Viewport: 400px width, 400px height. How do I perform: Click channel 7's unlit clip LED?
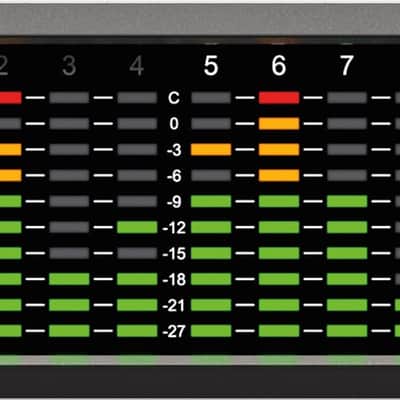point(347,98)
